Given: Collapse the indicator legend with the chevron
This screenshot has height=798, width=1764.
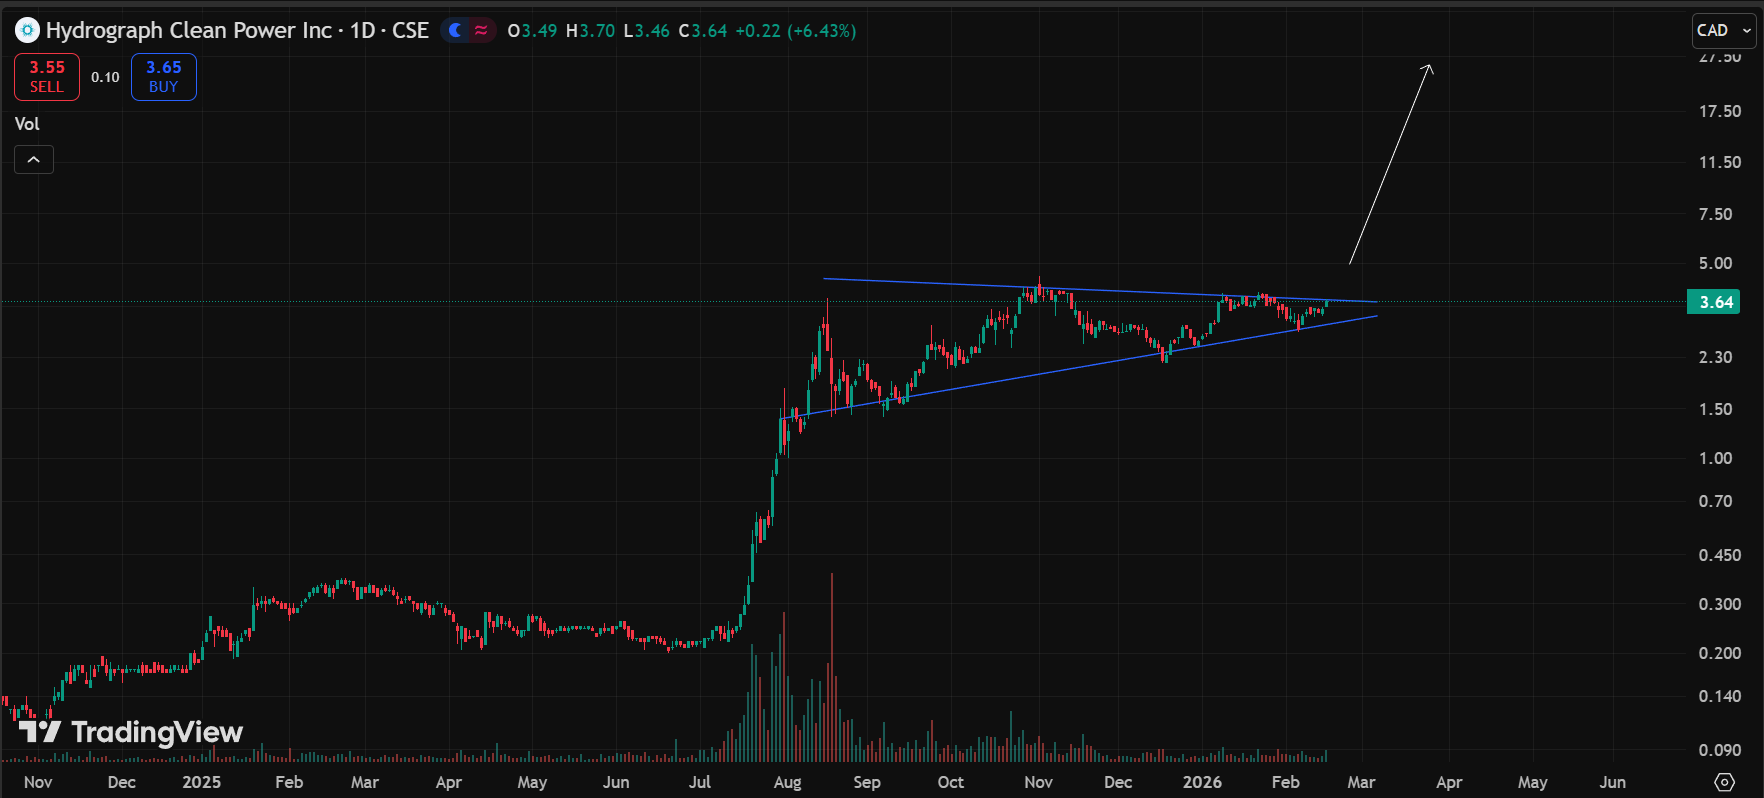Looking at the screenshot, I should coord(34,160).
